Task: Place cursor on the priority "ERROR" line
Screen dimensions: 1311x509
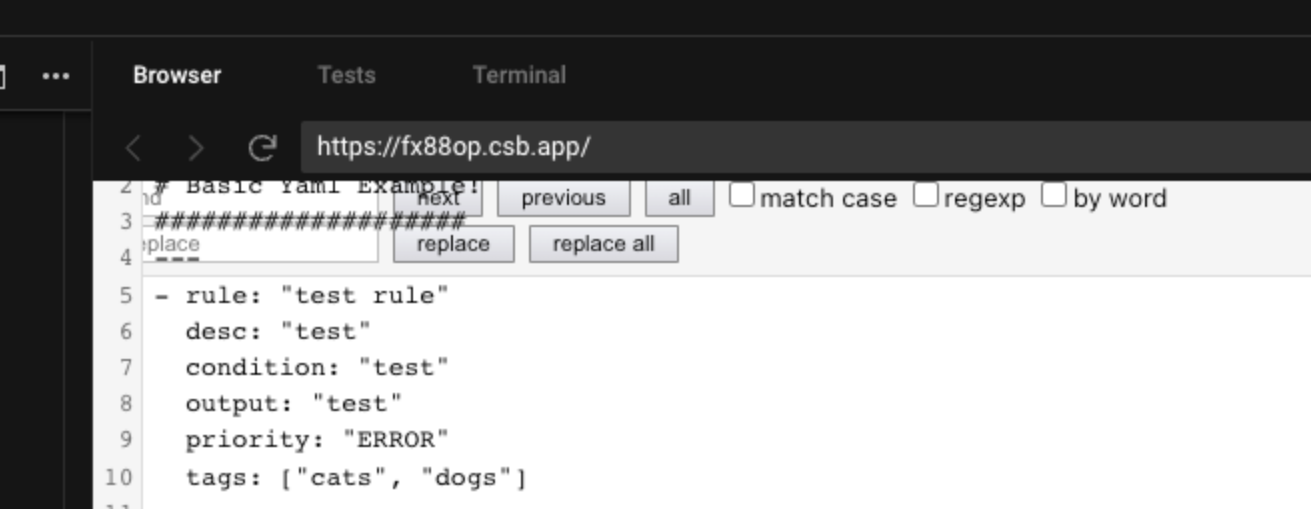Action: 317,440
